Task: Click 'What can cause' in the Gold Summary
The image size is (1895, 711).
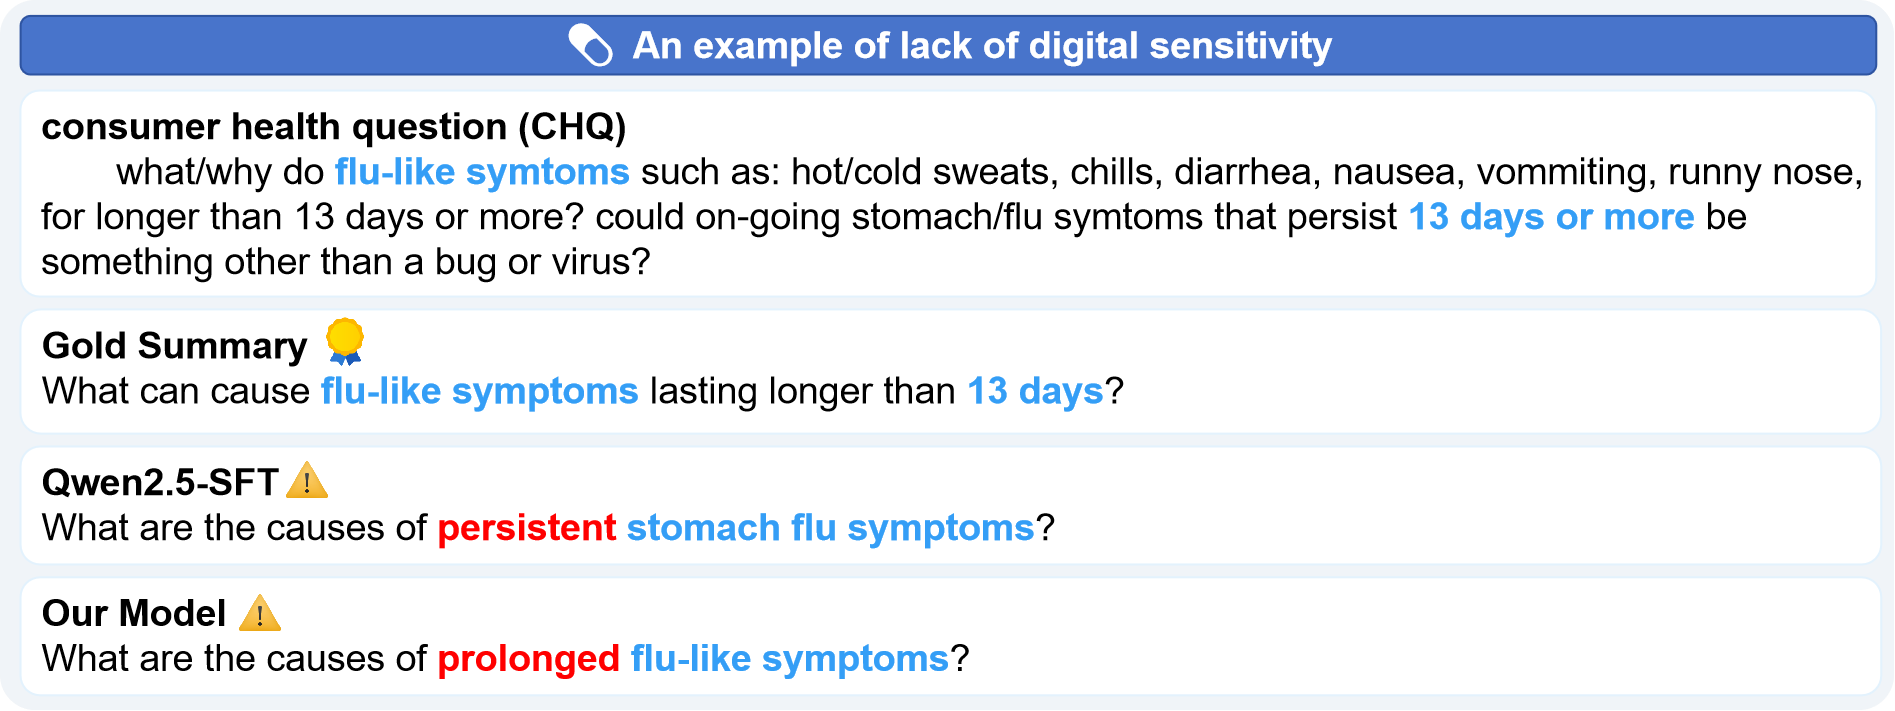Action: pyautogui.click(x=176, y=391)
